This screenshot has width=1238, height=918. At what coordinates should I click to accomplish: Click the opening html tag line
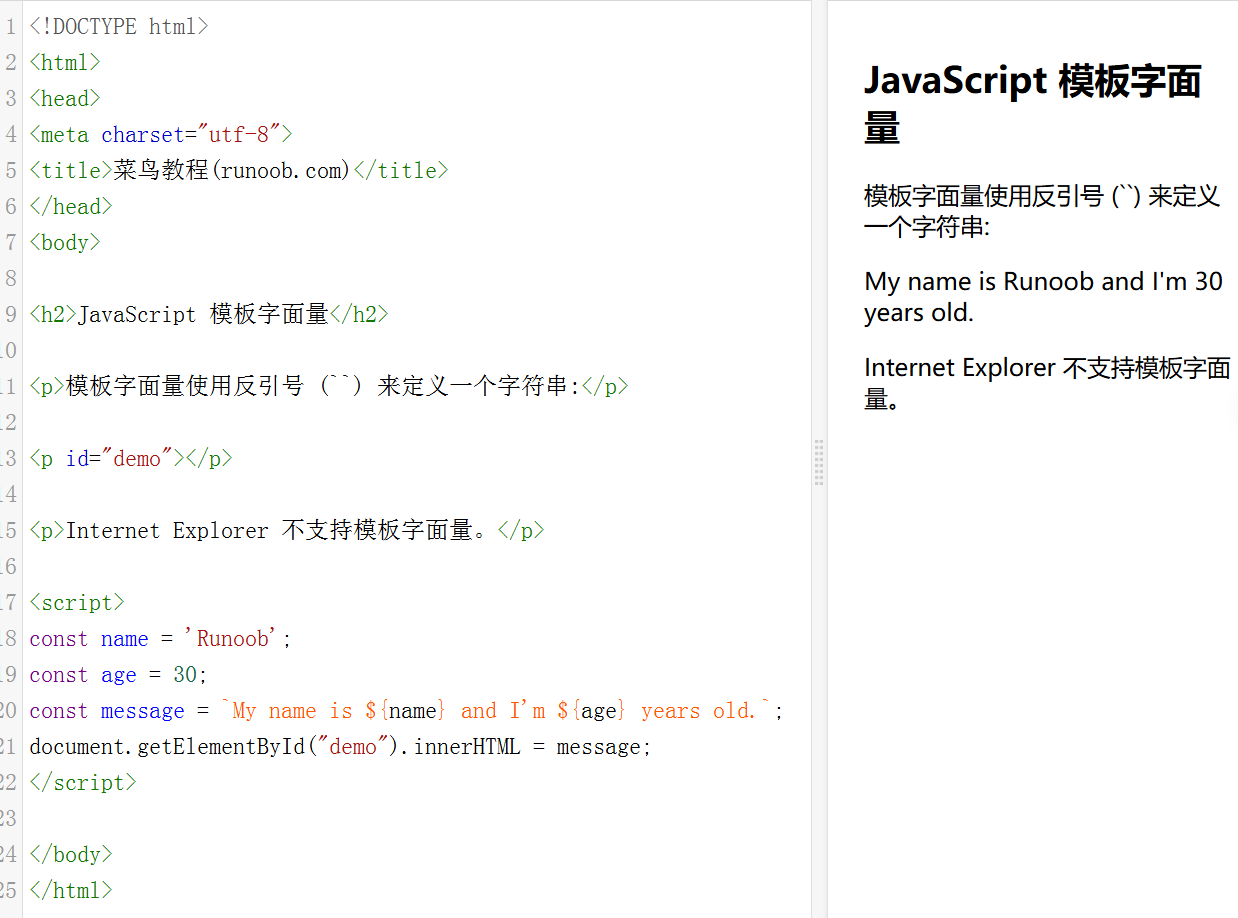65,63
